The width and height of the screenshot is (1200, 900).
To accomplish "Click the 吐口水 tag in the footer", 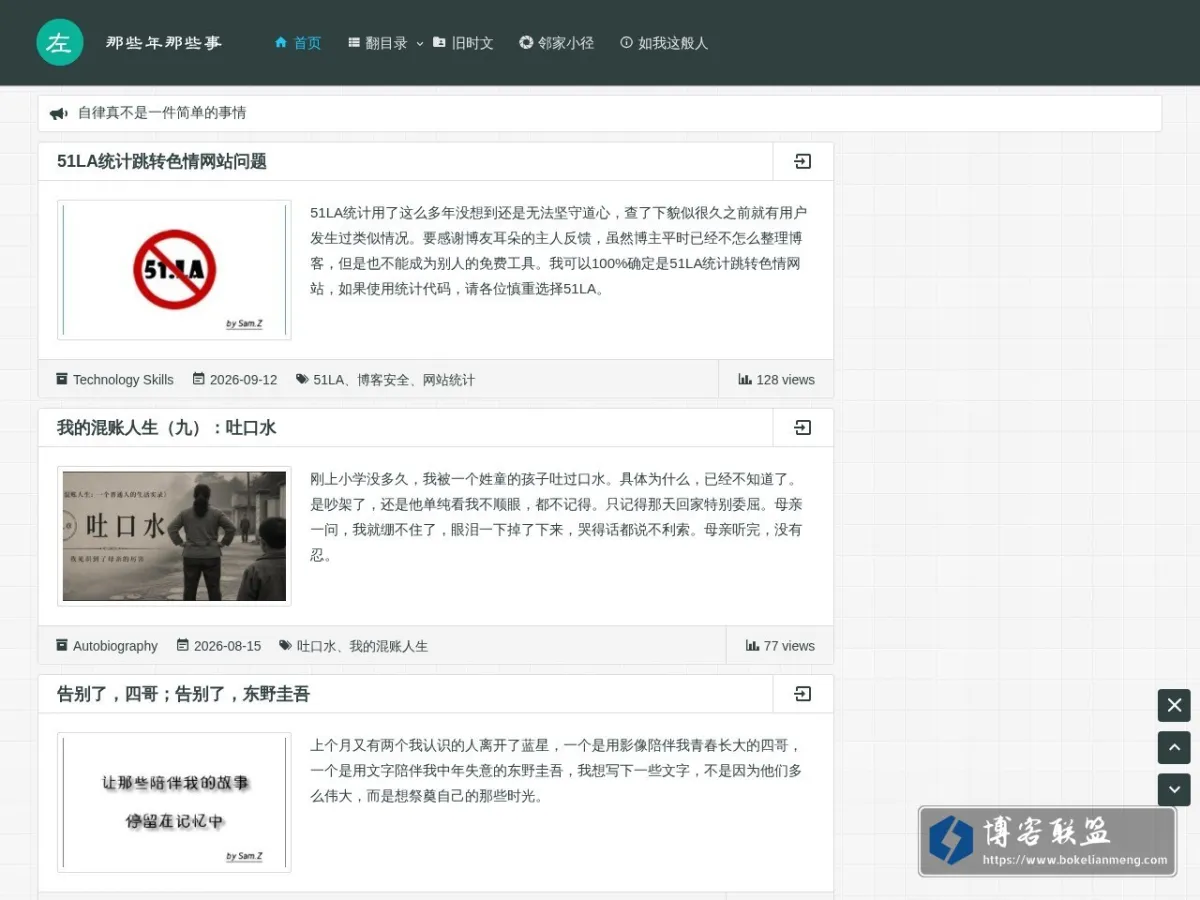I will 316,646.
